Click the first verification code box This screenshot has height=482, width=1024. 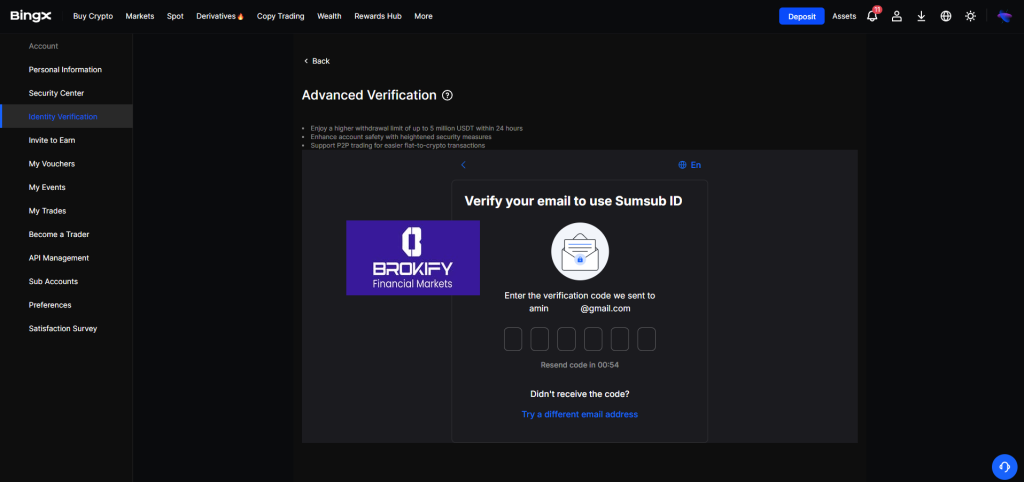click(513, 339)
